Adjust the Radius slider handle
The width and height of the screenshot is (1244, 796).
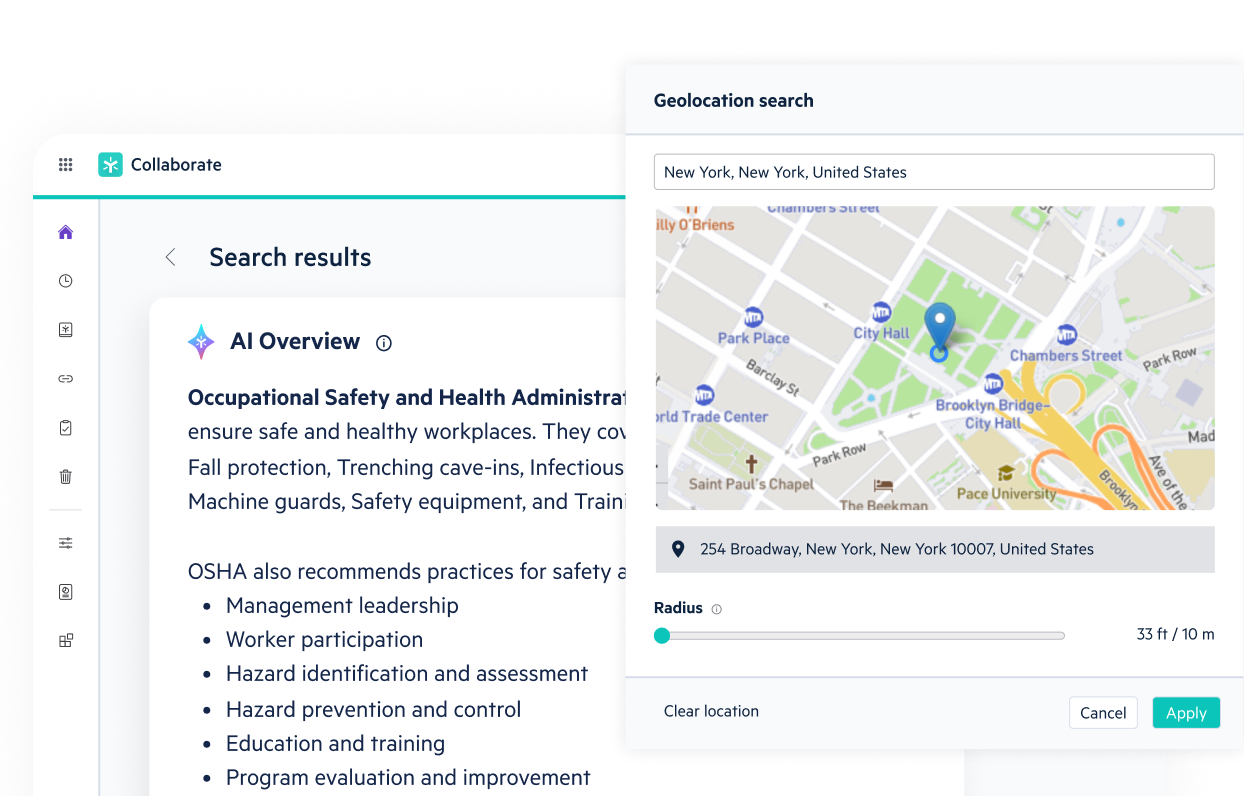[x=662, y=635]
